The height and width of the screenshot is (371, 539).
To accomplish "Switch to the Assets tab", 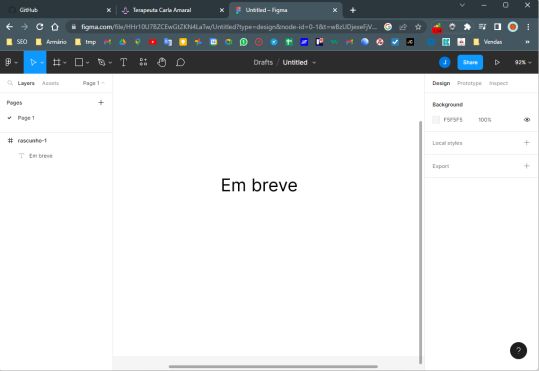I will [x=51, y=83].
